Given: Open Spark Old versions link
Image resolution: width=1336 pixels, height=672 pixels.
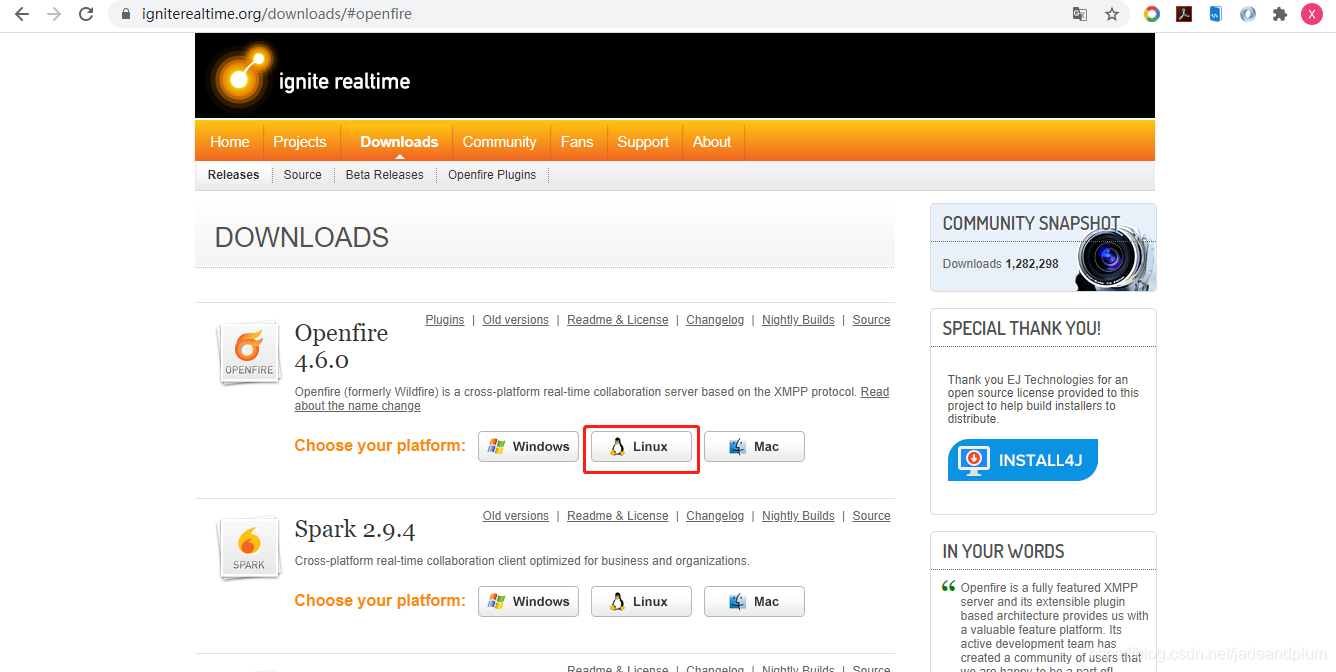Looking at the screenshot, I should (x=516, y=516).
